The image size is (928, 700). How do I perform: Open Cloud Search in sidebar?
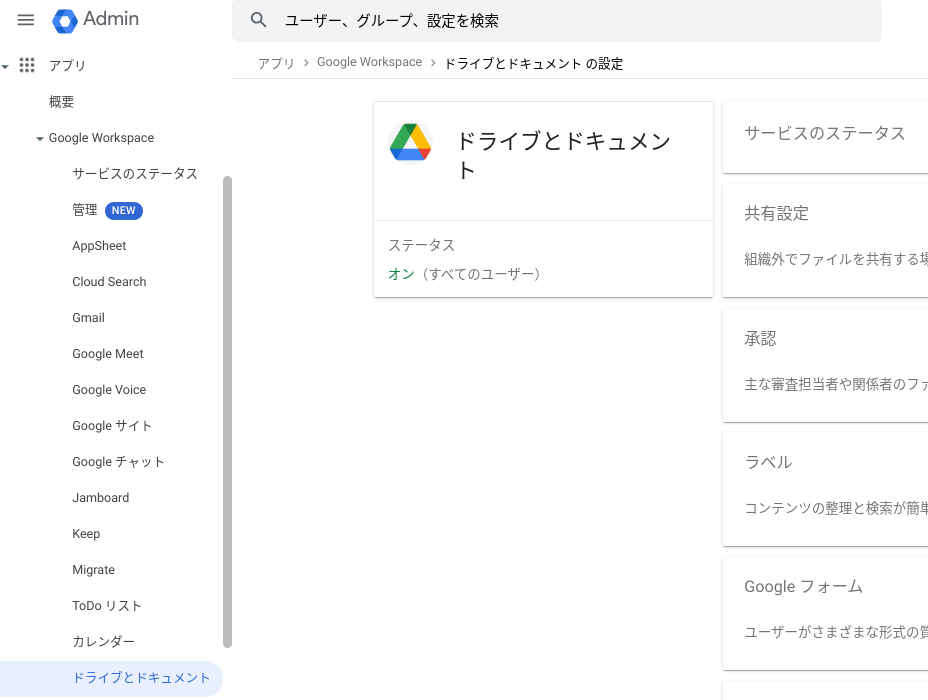click(x=109, y=282)
